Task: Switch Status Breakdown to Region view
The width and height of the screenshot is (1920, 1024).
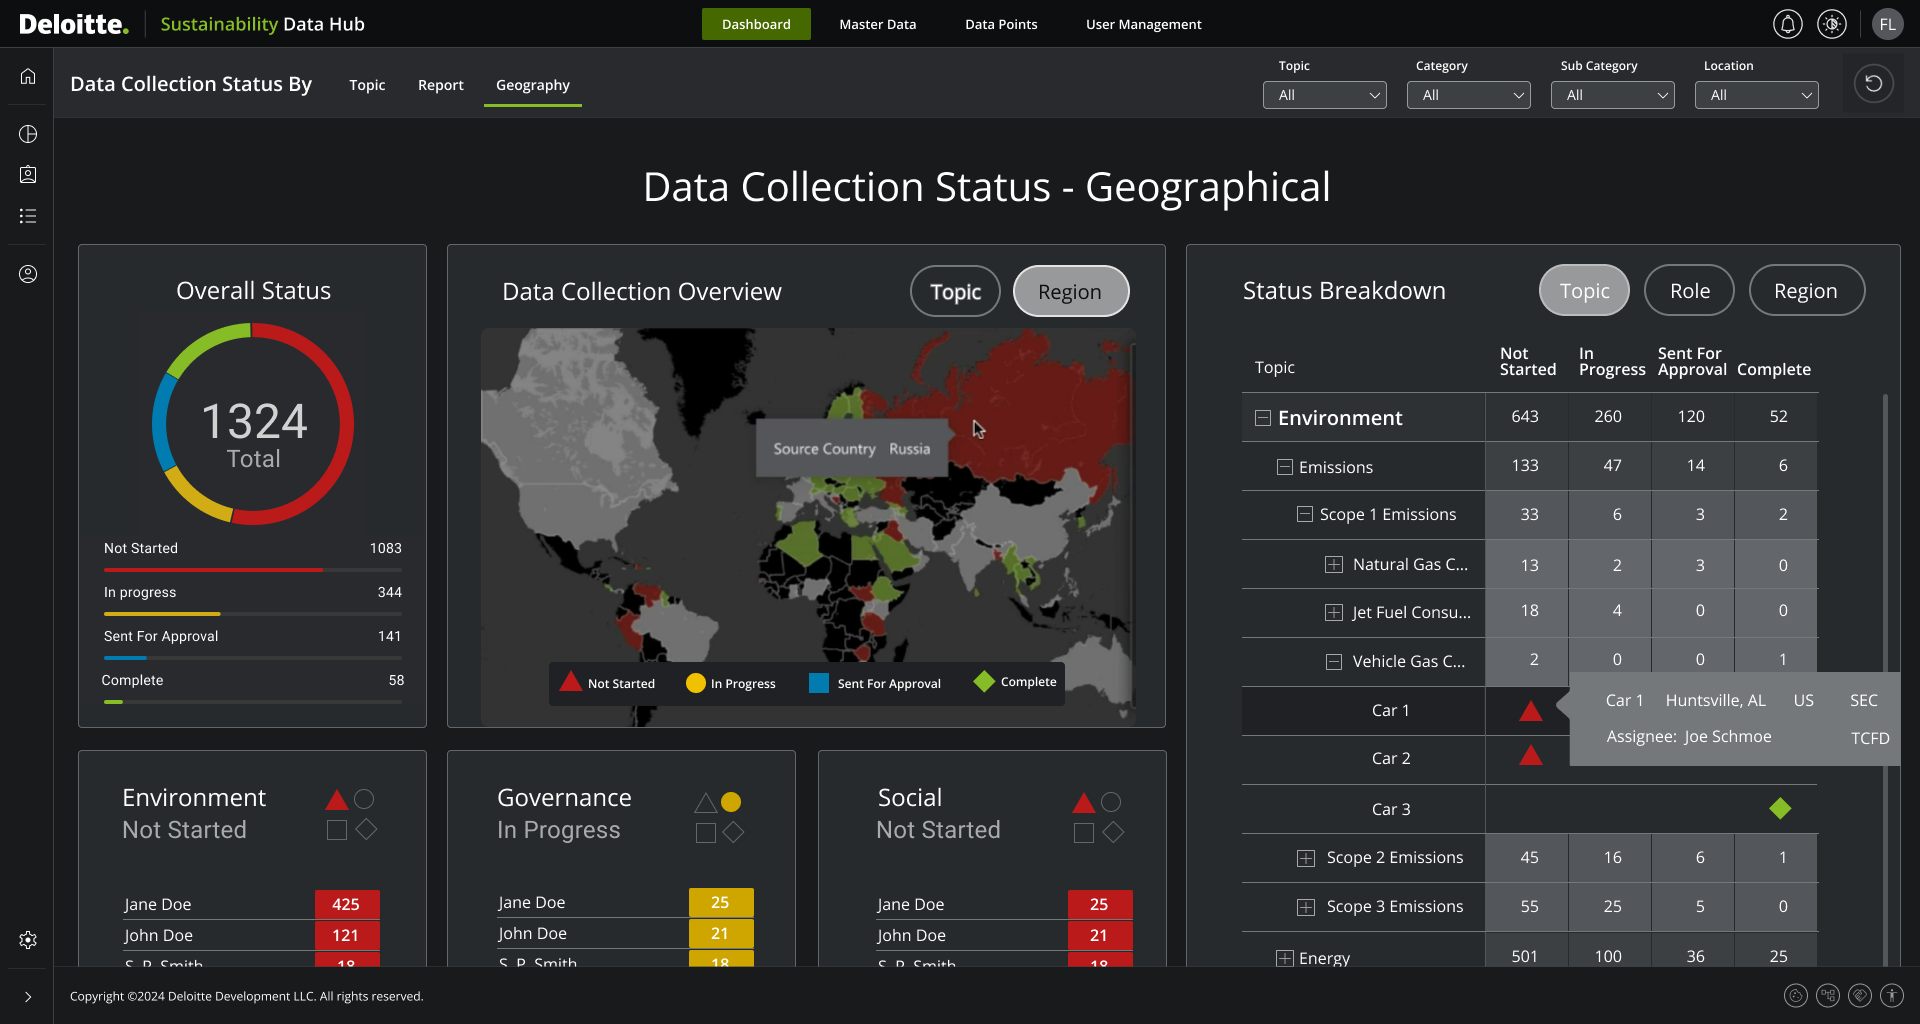Action: [1806, 290]
